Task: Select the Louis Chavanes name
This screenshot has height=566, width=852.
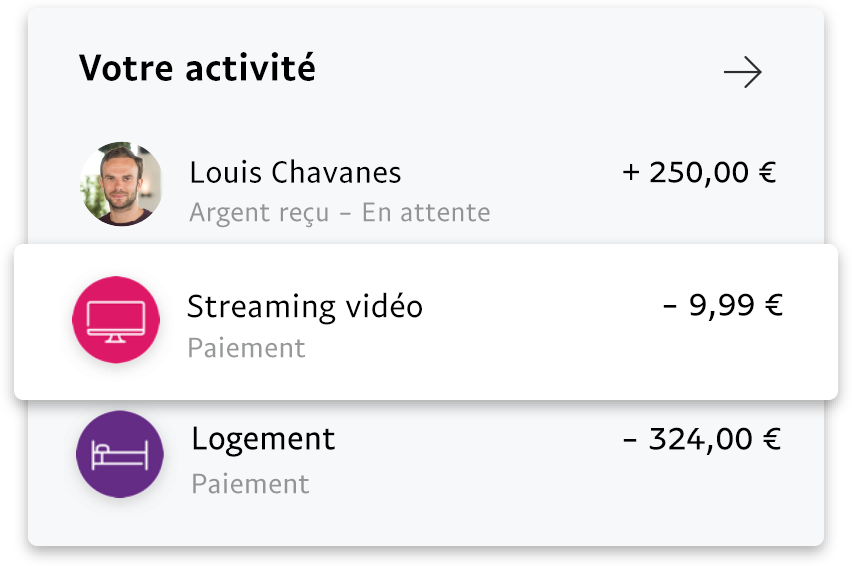Action: point(295,173)
